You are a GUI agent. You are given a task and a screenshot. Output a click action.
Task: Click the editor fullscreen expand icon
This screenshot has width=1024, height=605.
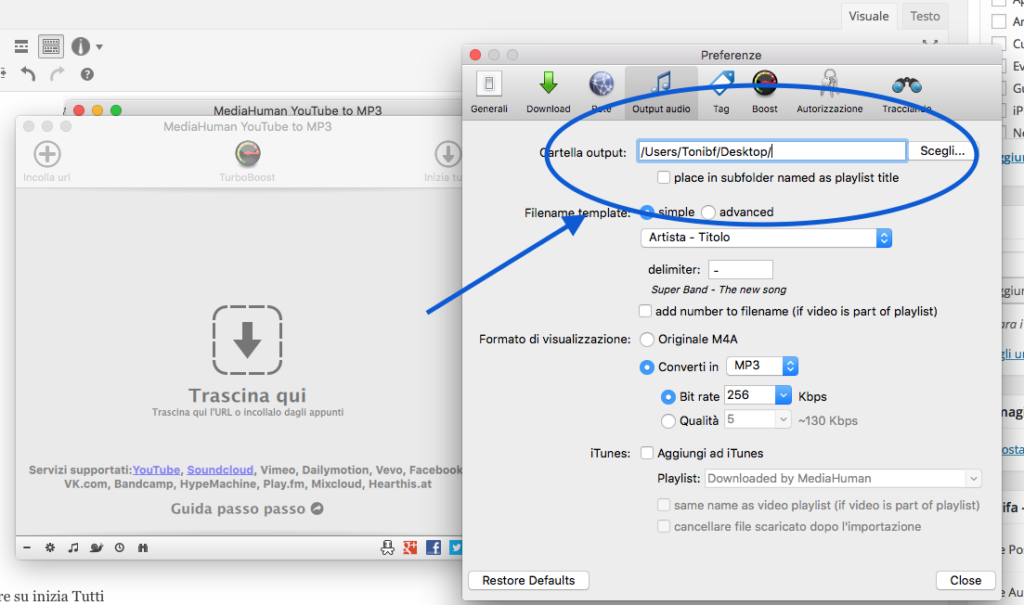[930, 43]
